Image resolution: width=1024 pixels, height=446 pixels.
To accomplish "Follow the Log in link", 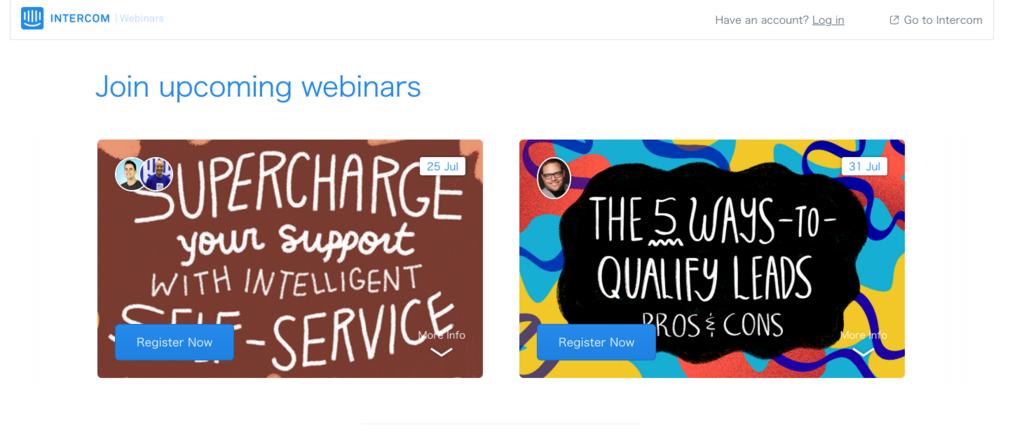I will coord(828,20).
